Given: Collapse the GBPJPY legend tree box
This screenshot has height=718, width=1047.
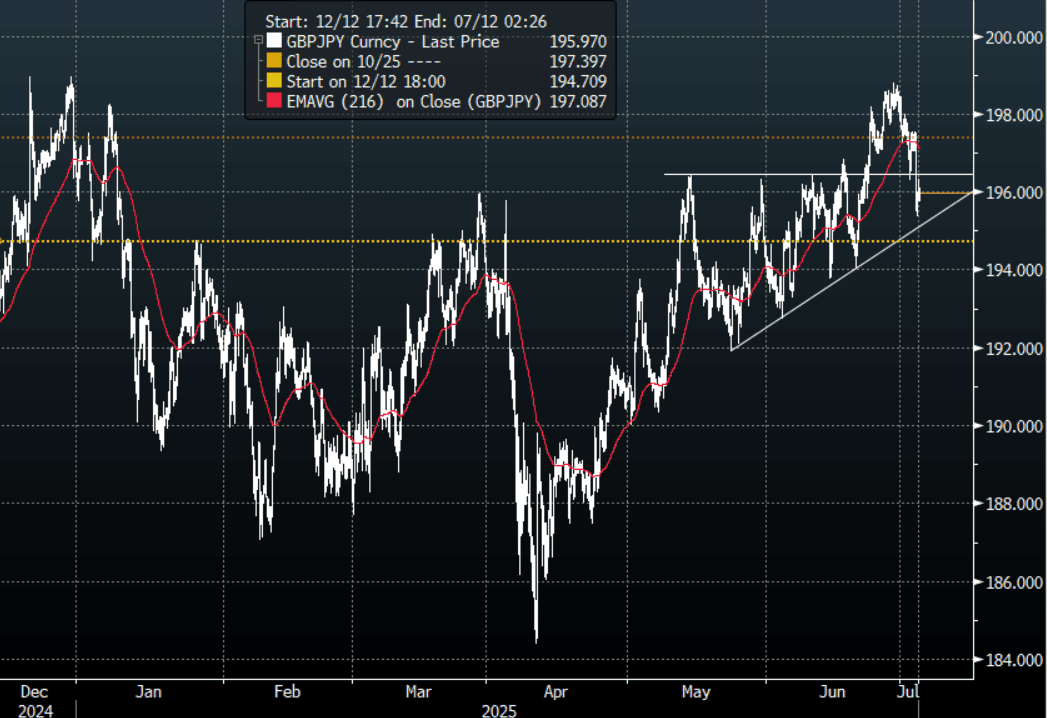Looking at the screenshot, I should pos(259,42).
